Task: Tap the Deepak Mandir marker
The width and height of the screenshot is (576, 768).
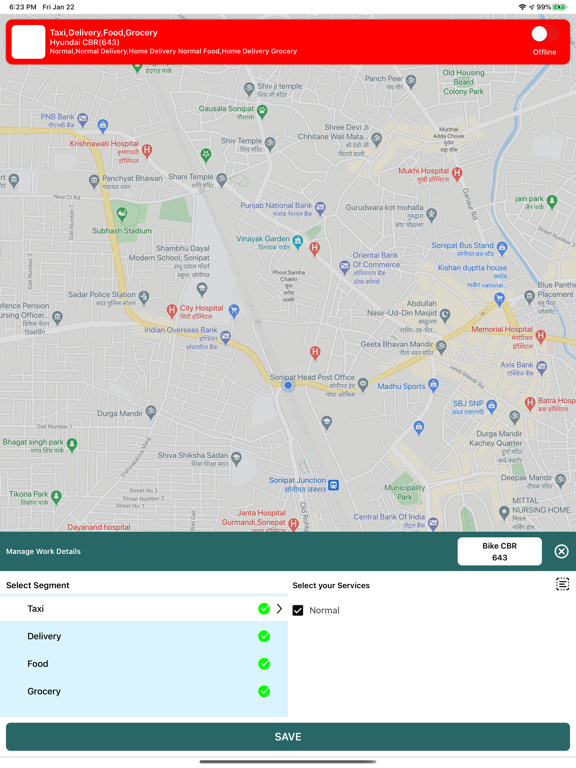Action: [x=560, y=480]
